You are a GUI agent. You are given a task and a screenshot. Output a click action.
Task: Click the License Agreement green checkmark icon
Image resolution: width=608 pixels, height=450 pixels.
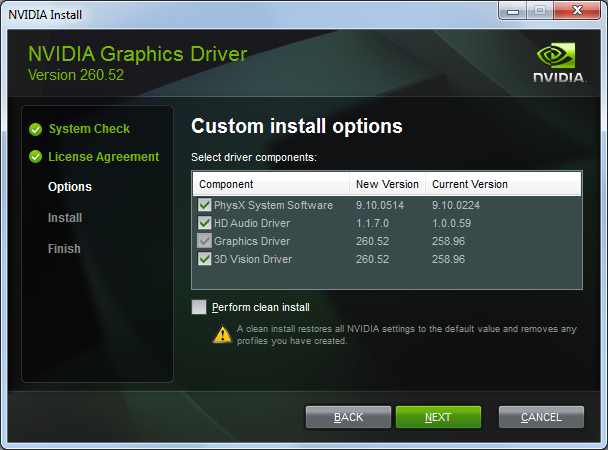35,157
